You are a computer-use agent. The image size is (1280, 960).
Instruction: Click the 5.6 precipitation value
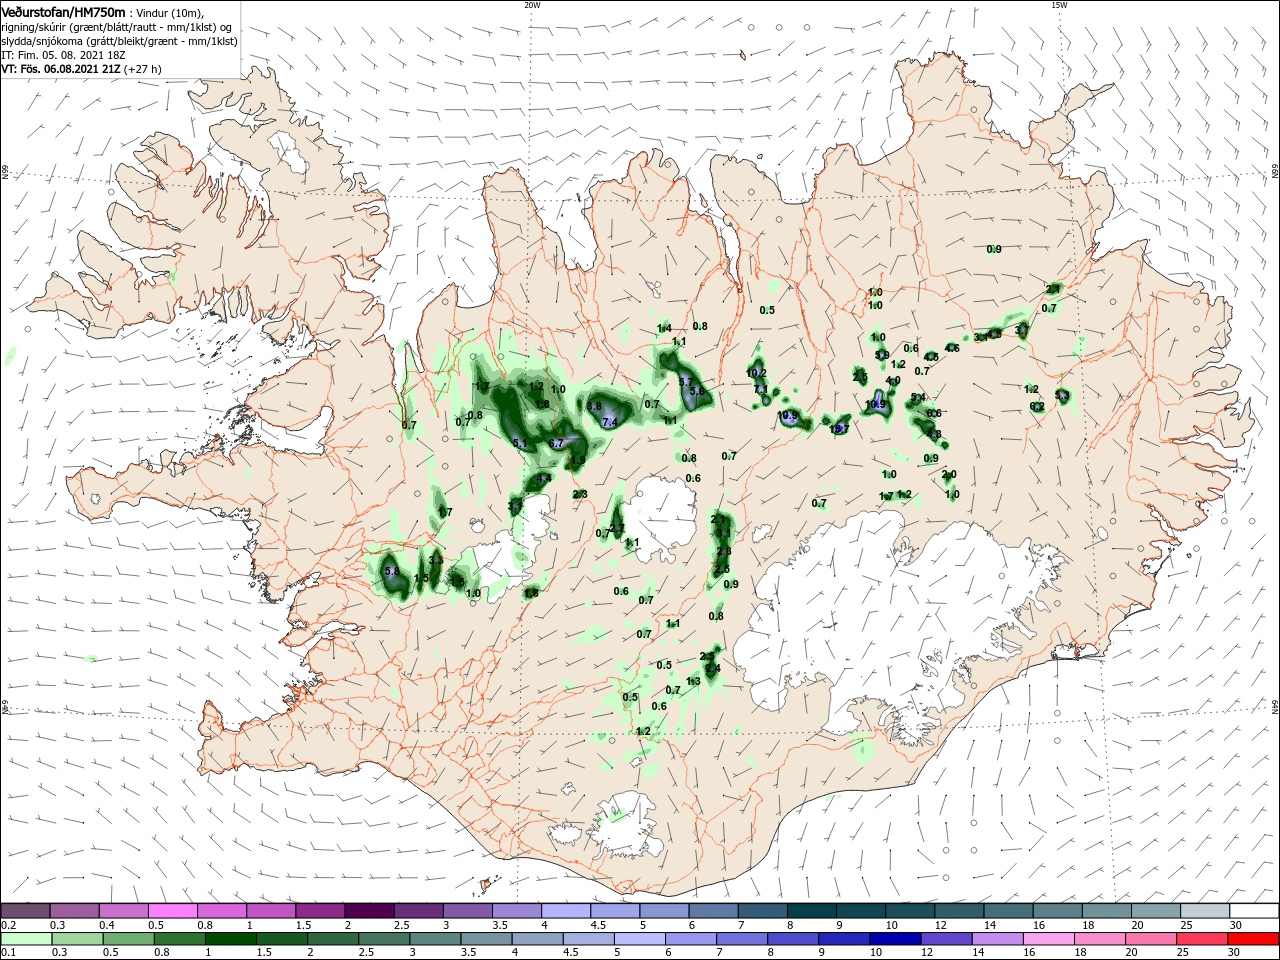pyautogui.click(x=697, y=391)
